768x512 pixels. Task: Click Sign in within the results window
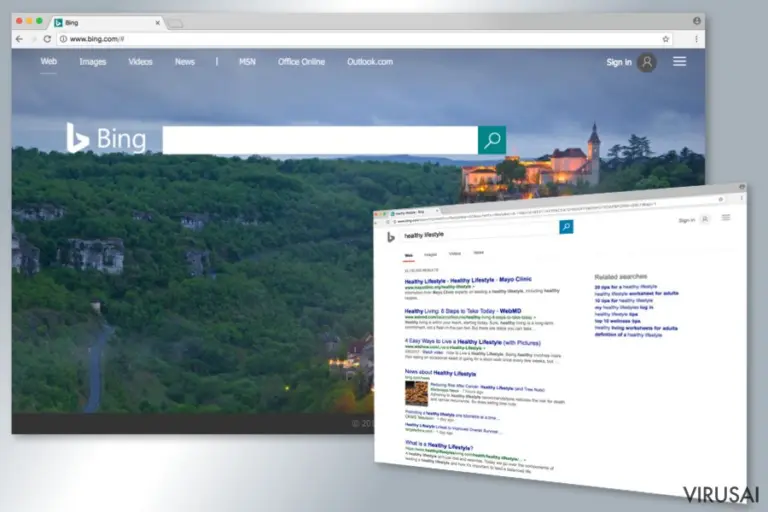[687, 220]
